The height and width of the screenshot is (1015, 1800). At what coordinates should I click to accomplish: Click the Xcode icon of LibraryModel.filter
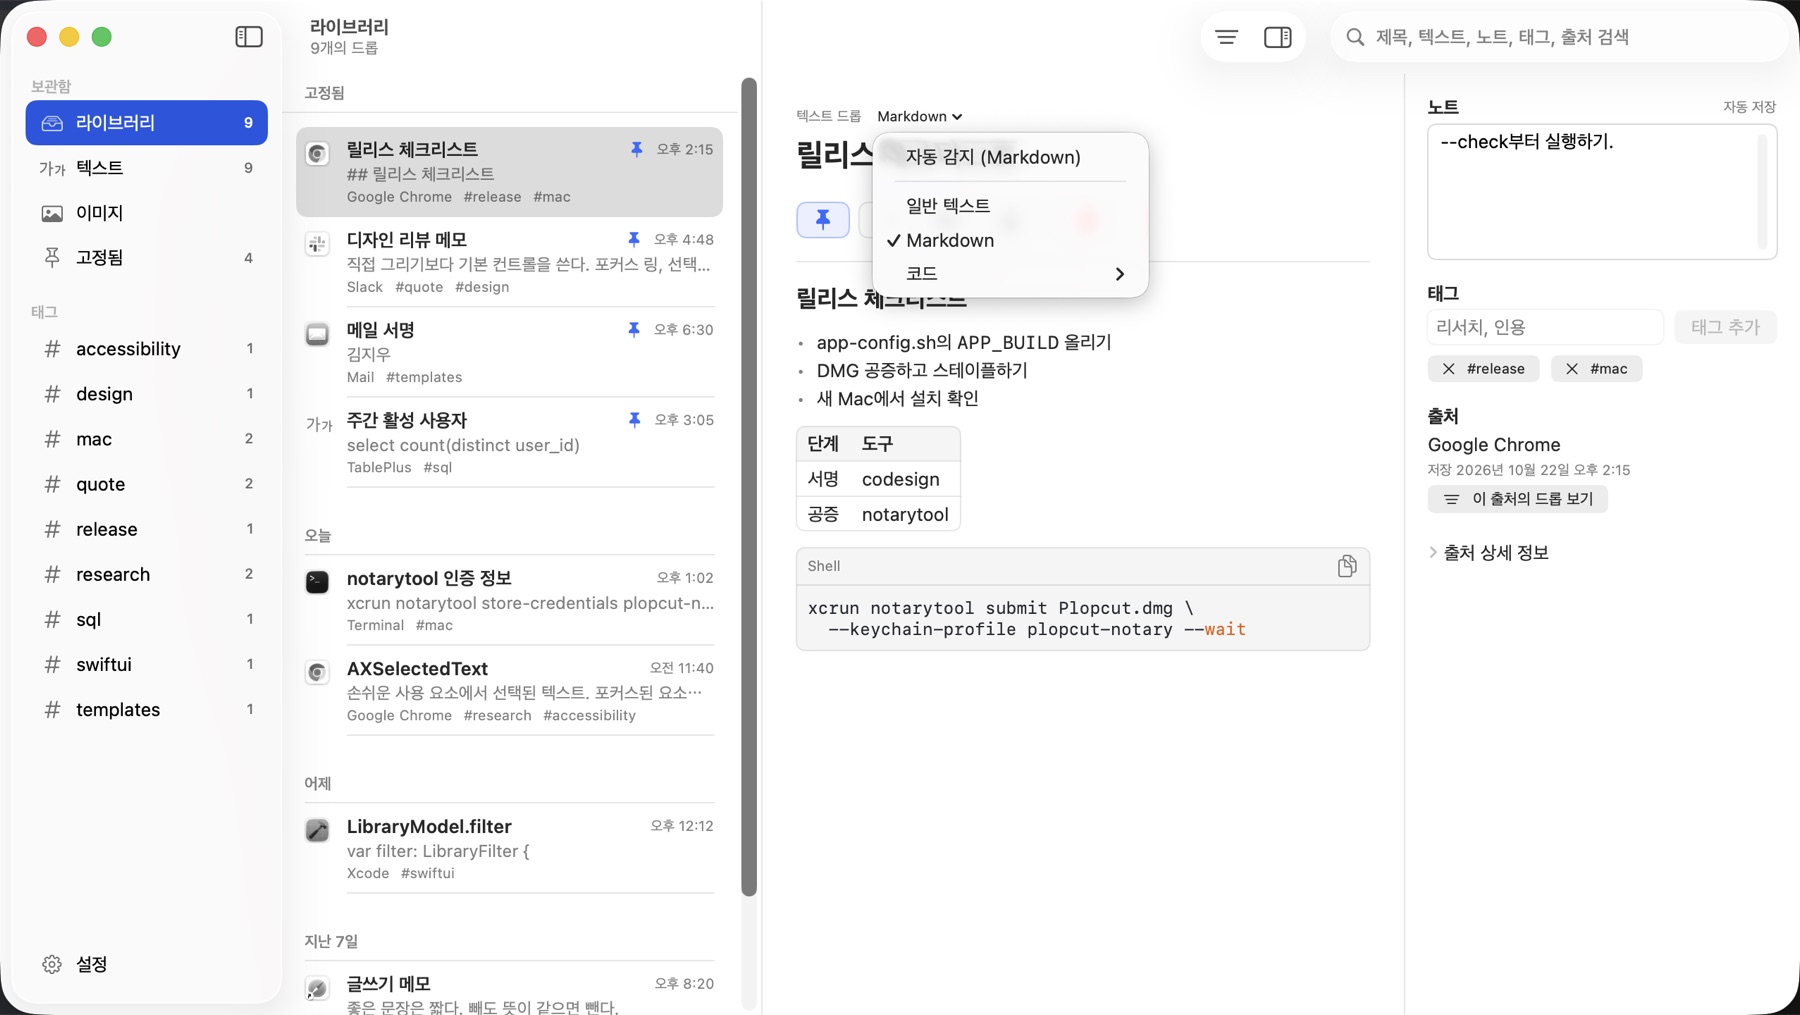[317, 830]
